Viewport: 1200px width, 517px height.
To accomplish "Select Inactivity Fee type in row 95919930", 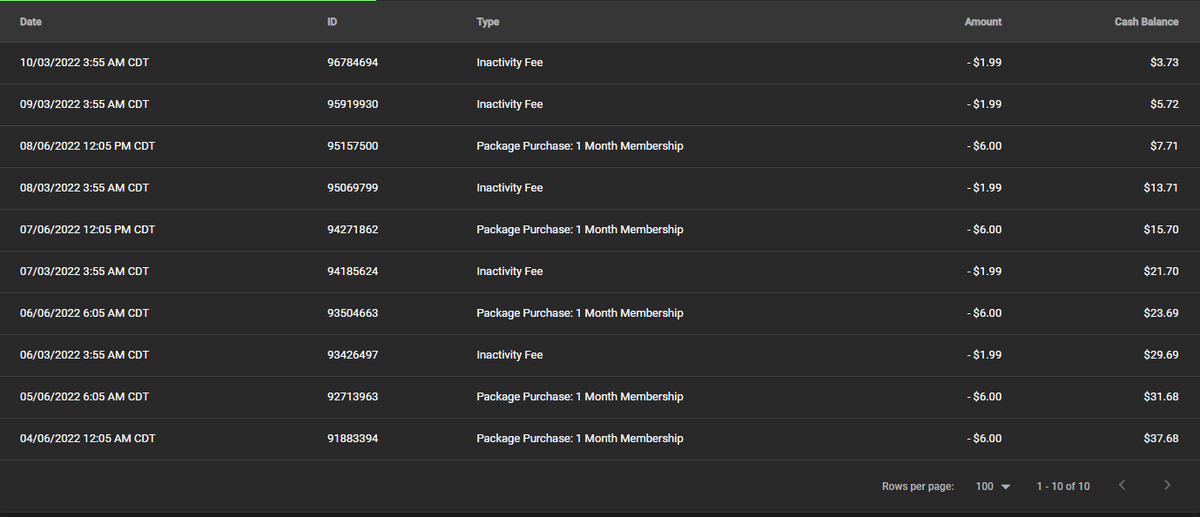I will tap(510, 104).
